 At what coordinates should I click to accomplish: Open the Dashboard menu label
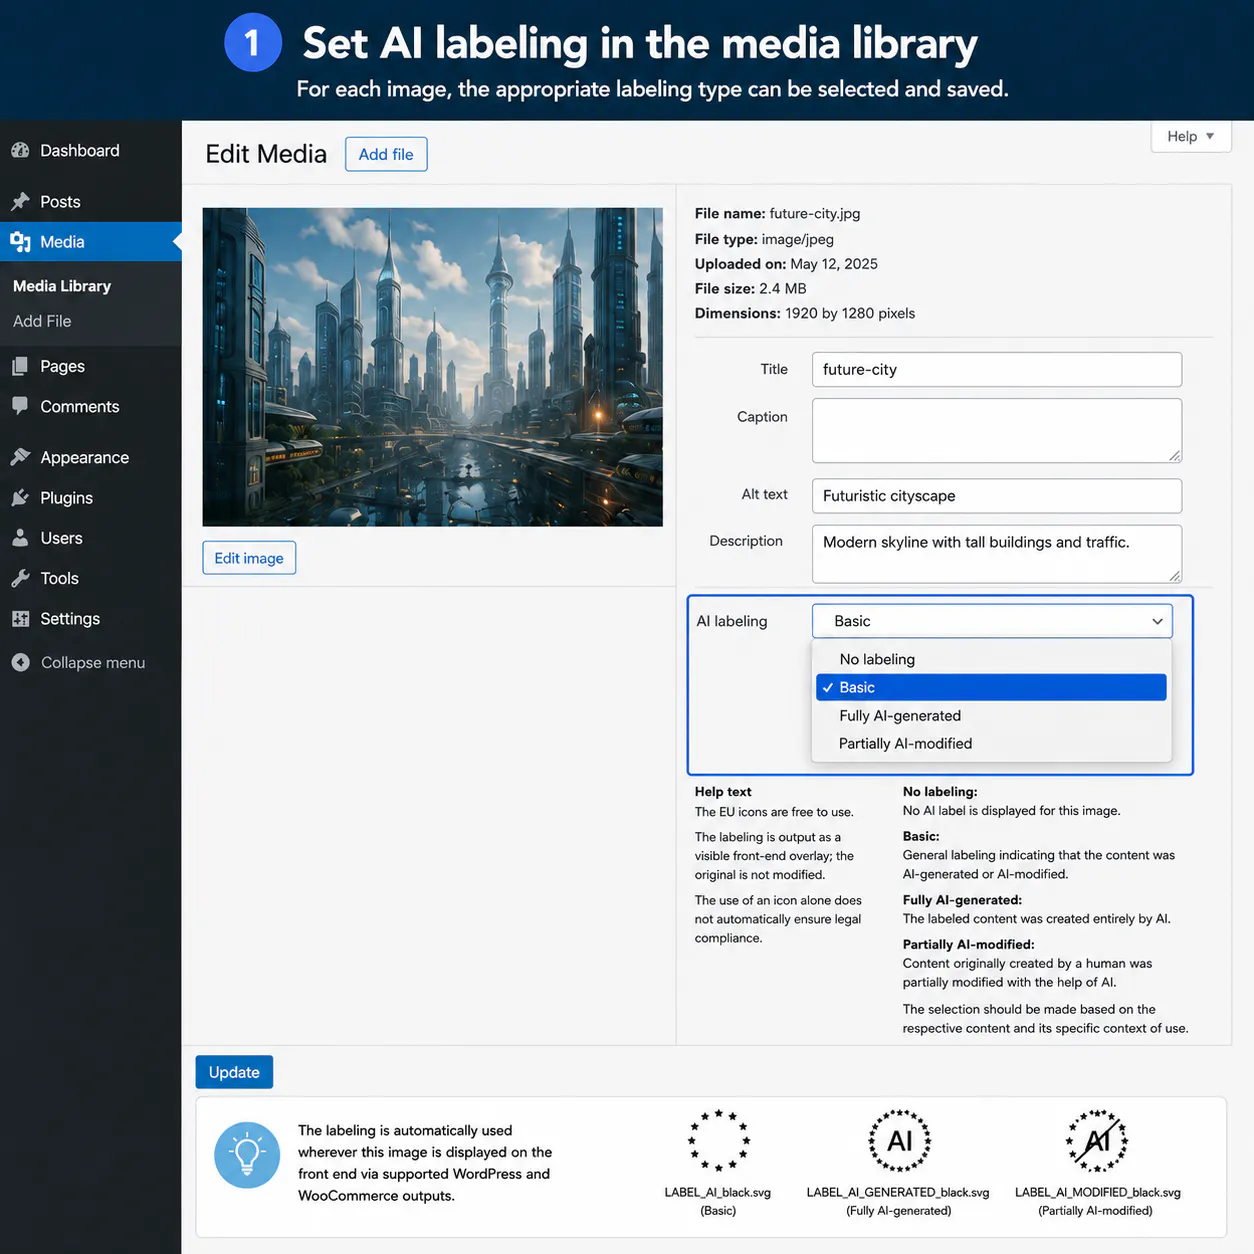80,150
